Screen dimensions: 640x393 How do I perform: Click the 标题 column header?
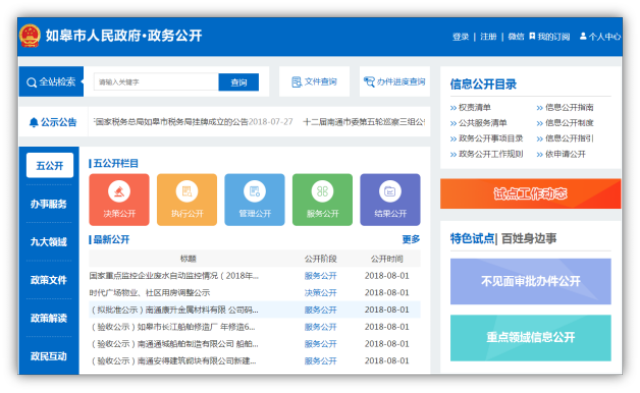tap(188, 259)
